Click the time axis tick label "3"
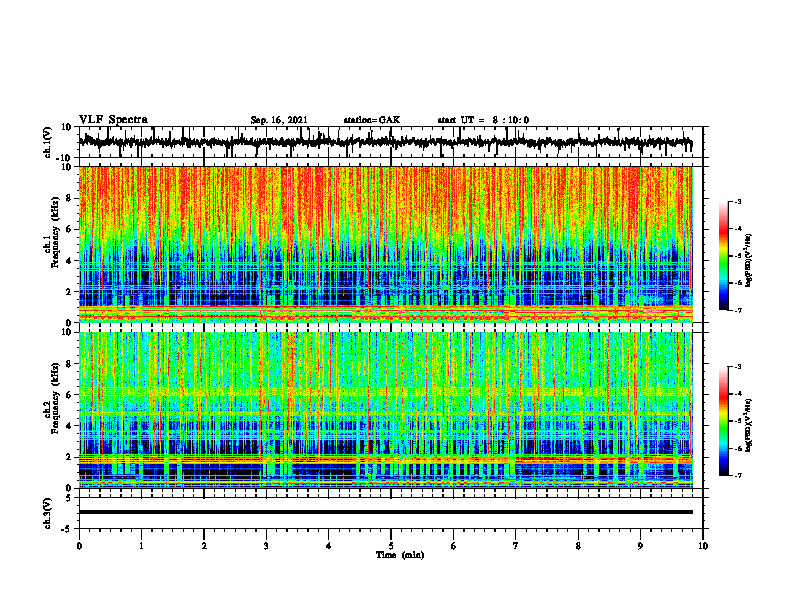Screen dimensions: 792x612 coord(266,546)
